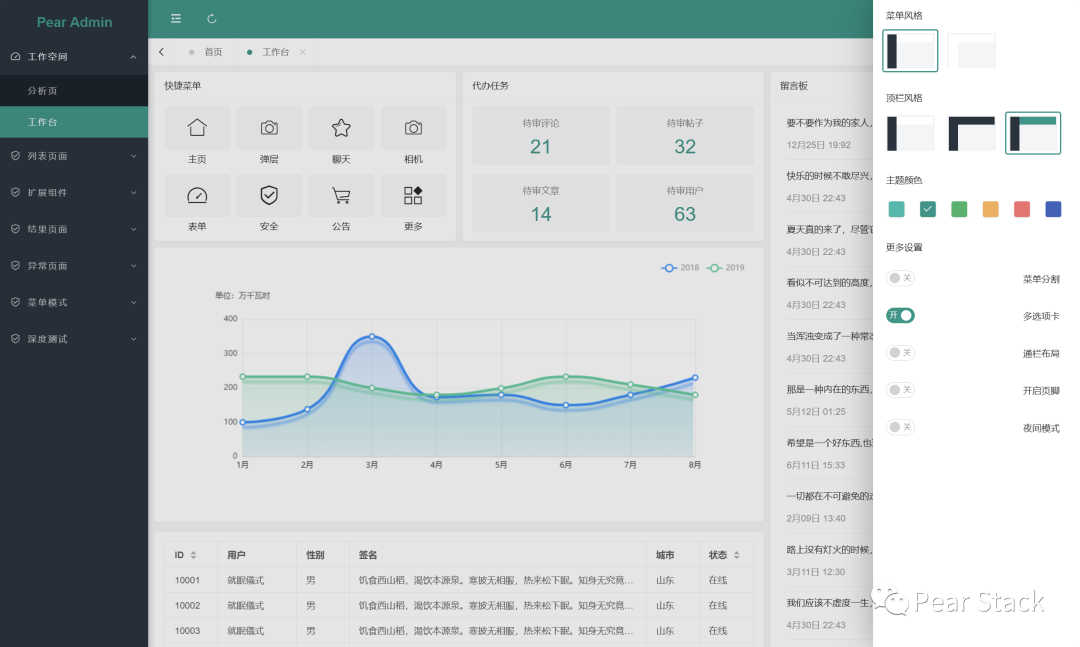
Task: Select the green themed top bar style
Action: coord(1032,133)
